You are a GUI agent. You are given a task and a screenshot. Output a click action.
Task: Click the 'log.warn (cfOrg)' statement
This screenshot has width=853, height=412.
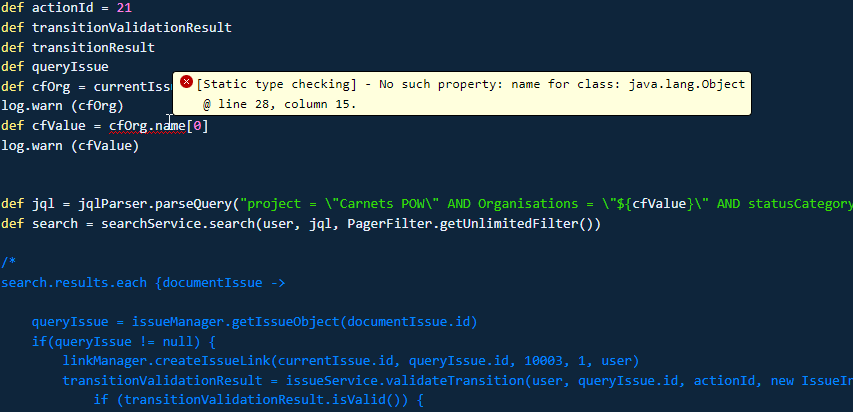pyautogui.click(x=63, y=106)
